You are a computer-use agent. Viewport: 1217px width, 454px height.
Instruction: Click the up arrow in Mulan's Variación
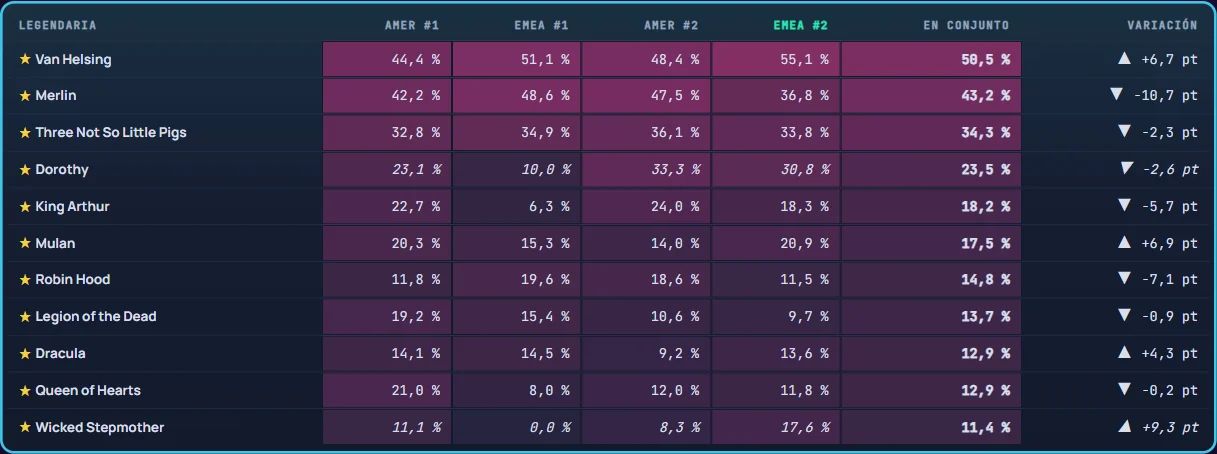[x=1124, y=243]
